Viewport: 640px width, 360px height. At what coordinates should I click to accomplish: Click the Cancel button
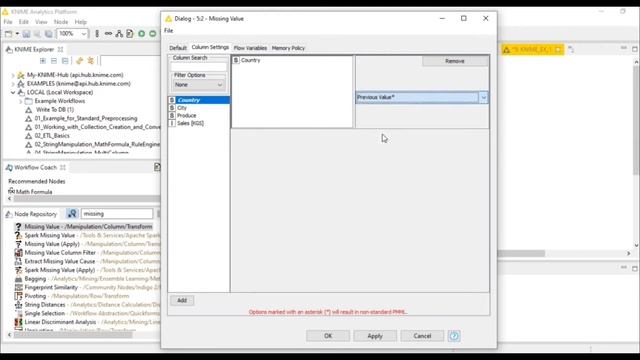pos(422,336)
